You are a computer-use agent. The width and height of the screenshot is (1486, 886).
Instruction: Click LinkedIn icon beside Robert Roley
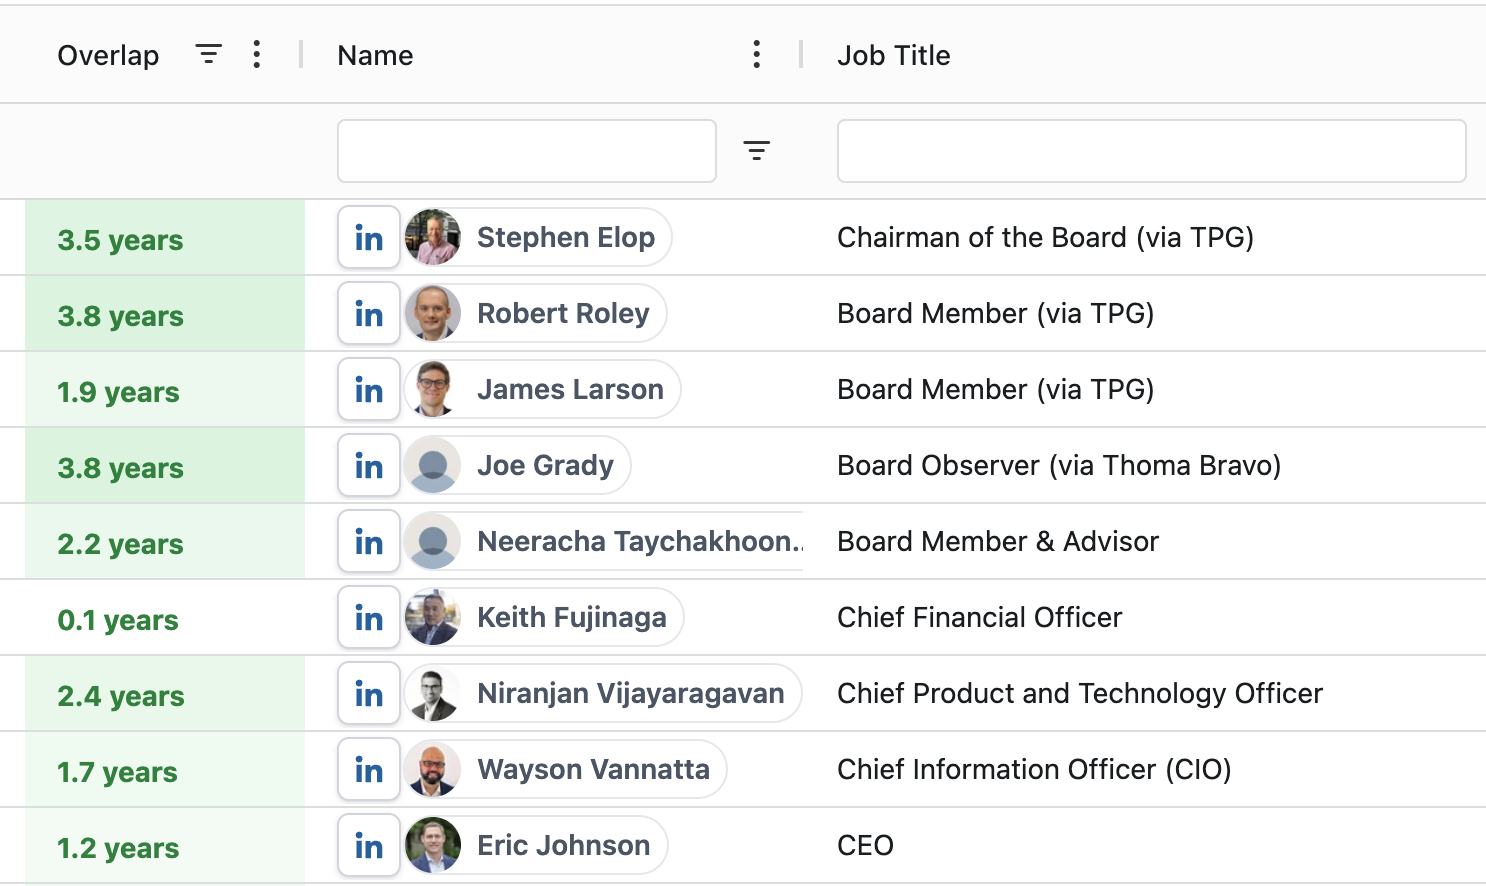point(368,314)
